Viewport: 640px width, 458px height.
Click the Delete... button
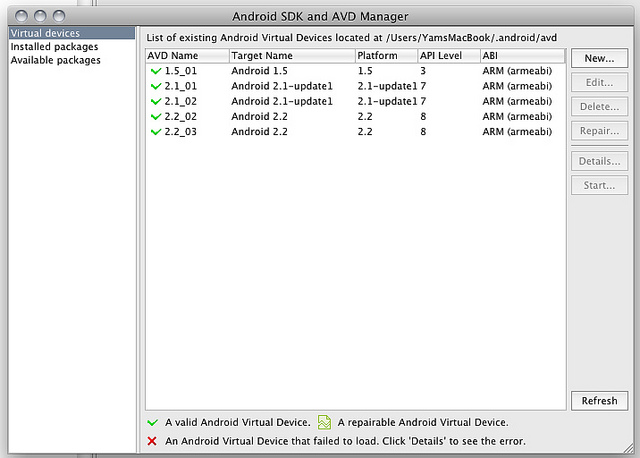599,107
